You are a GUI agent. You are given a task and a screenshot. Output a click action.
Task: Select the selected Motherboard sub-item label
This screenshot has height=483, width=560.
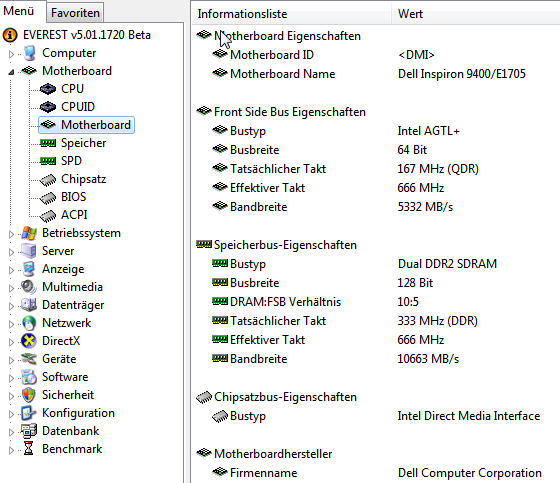point(96,125)
